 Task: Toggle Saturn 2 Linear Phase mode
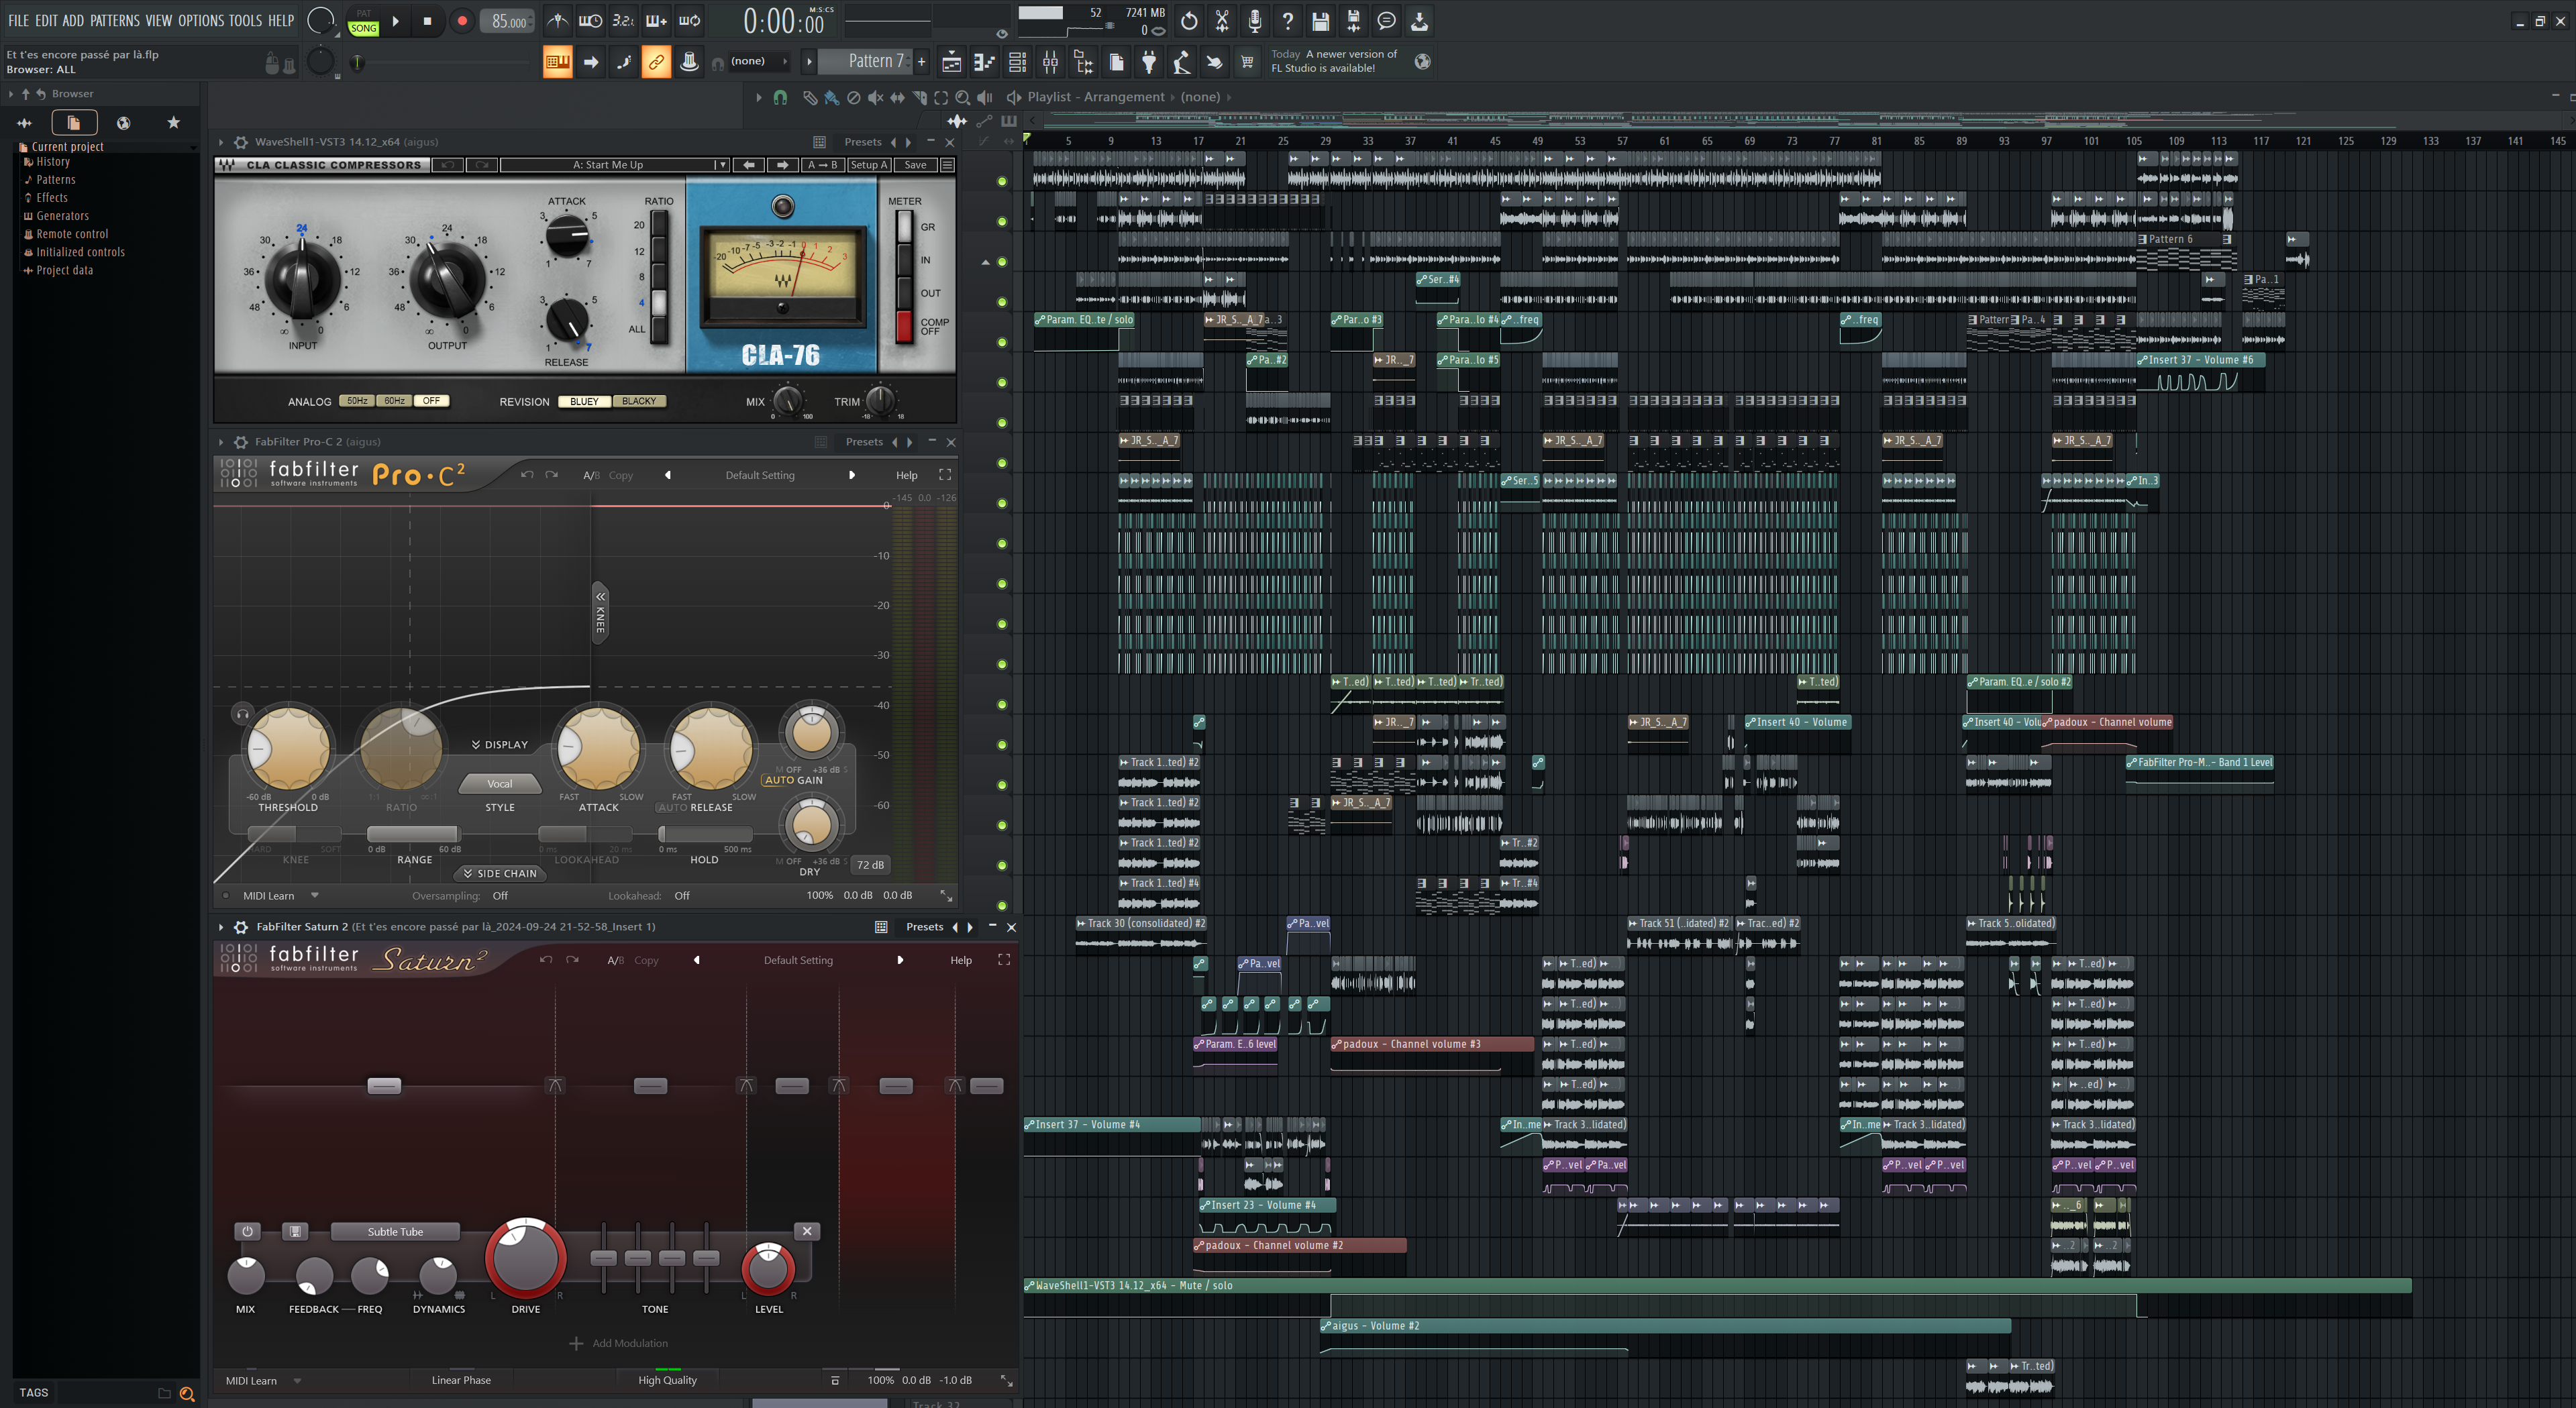coord(461,1380)
